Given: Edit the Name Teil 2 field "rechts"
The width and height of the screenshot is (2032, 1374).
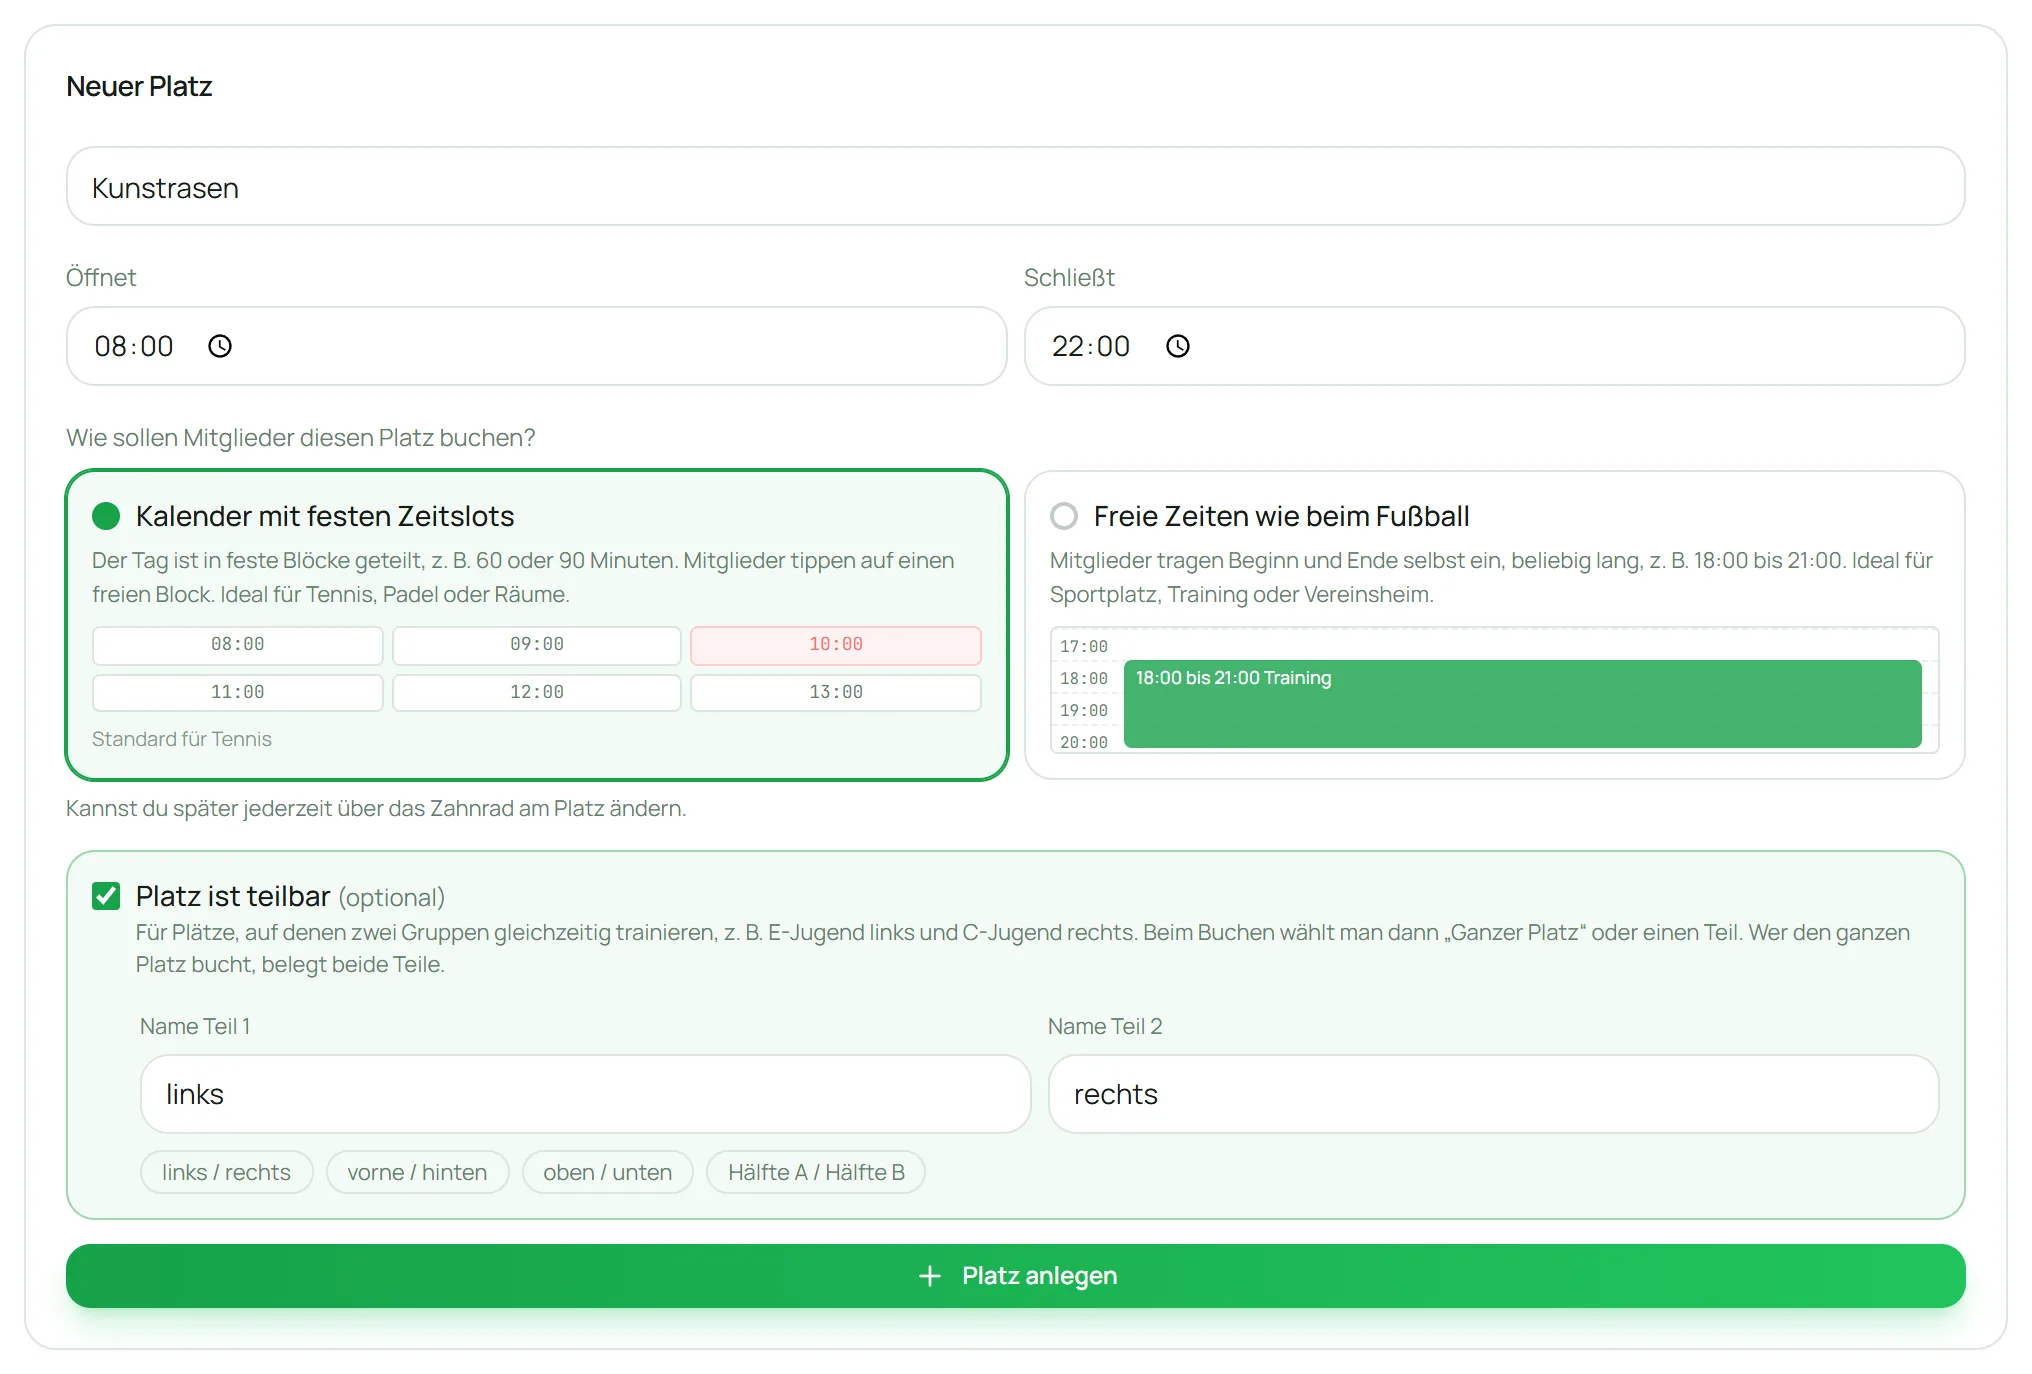Looking at the screenshot, I should (1494, 1094).
